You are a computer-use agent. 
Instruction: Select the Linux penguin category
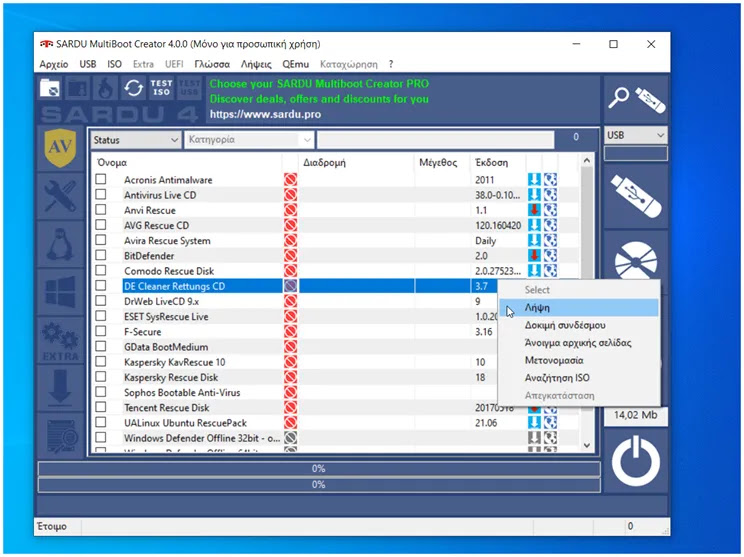click(60, 244)
